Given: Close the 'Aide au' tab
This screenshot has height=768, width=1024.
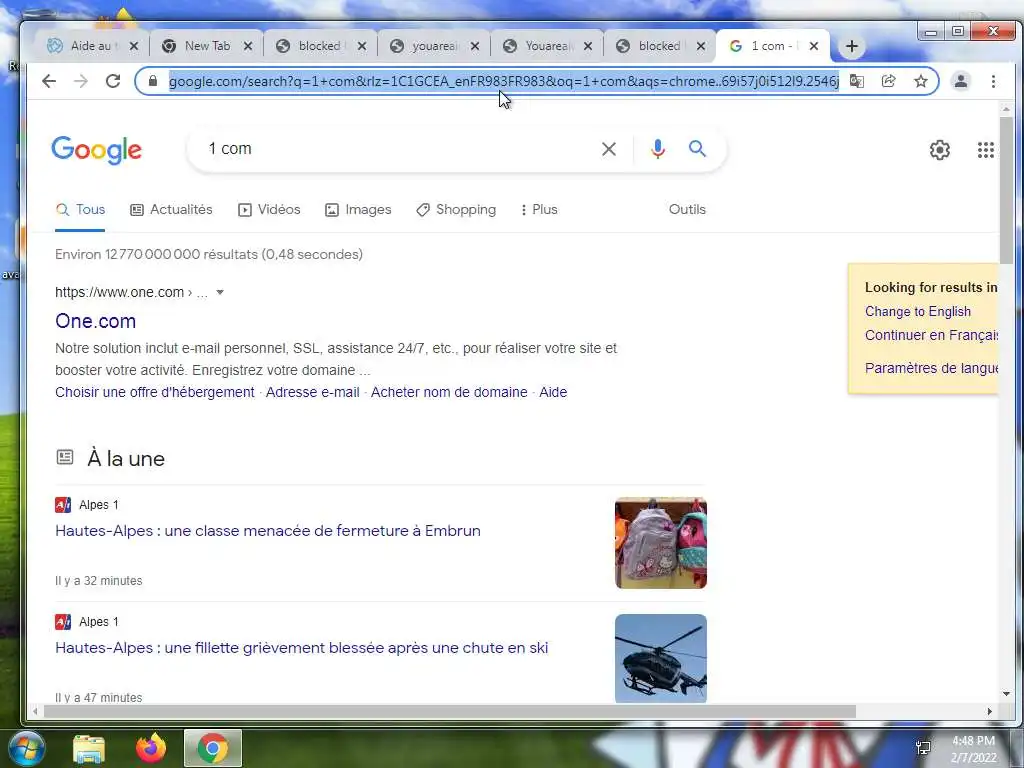Looking at the screenshot, I should coord(134,46).
